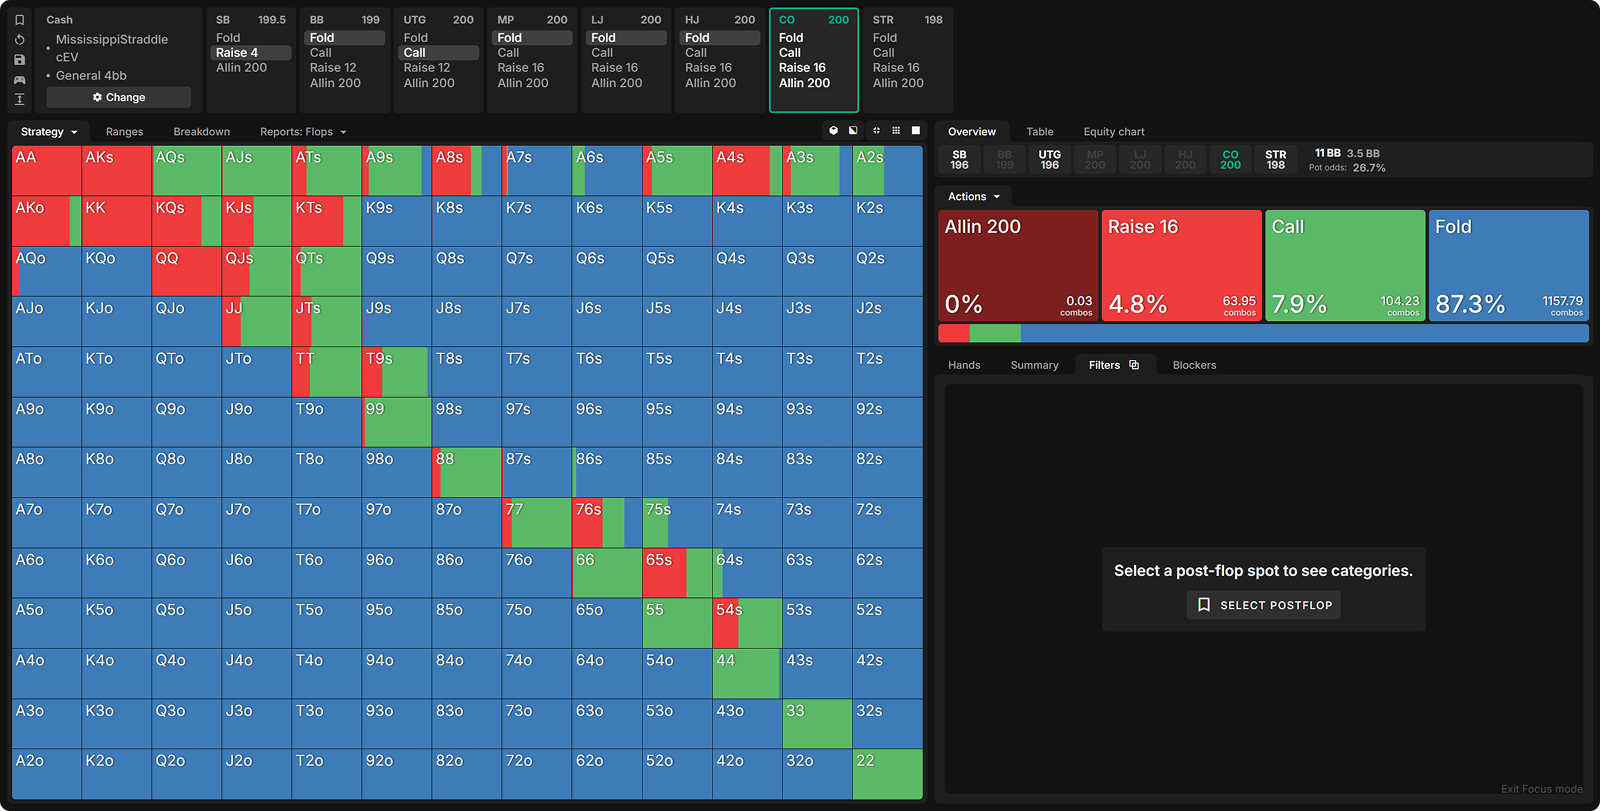Image resolution: width=1600 pixels, height=811 pixels.
Task: Expand the Reports: Flops dropdown
Action: click(x=303, y=132)
